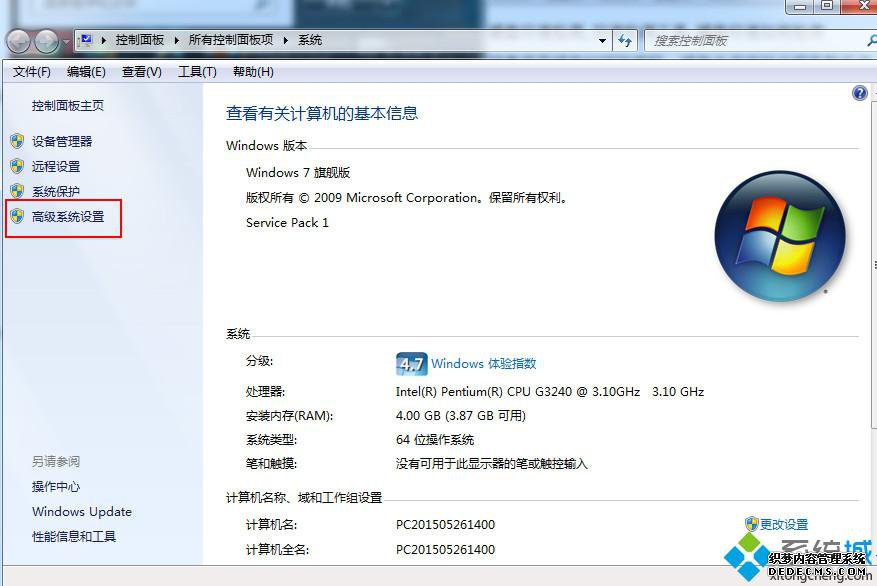The width and height of the screenshot is (877, 586).
Task: Open 远程设置 link
Action: [x=56, y=167]
